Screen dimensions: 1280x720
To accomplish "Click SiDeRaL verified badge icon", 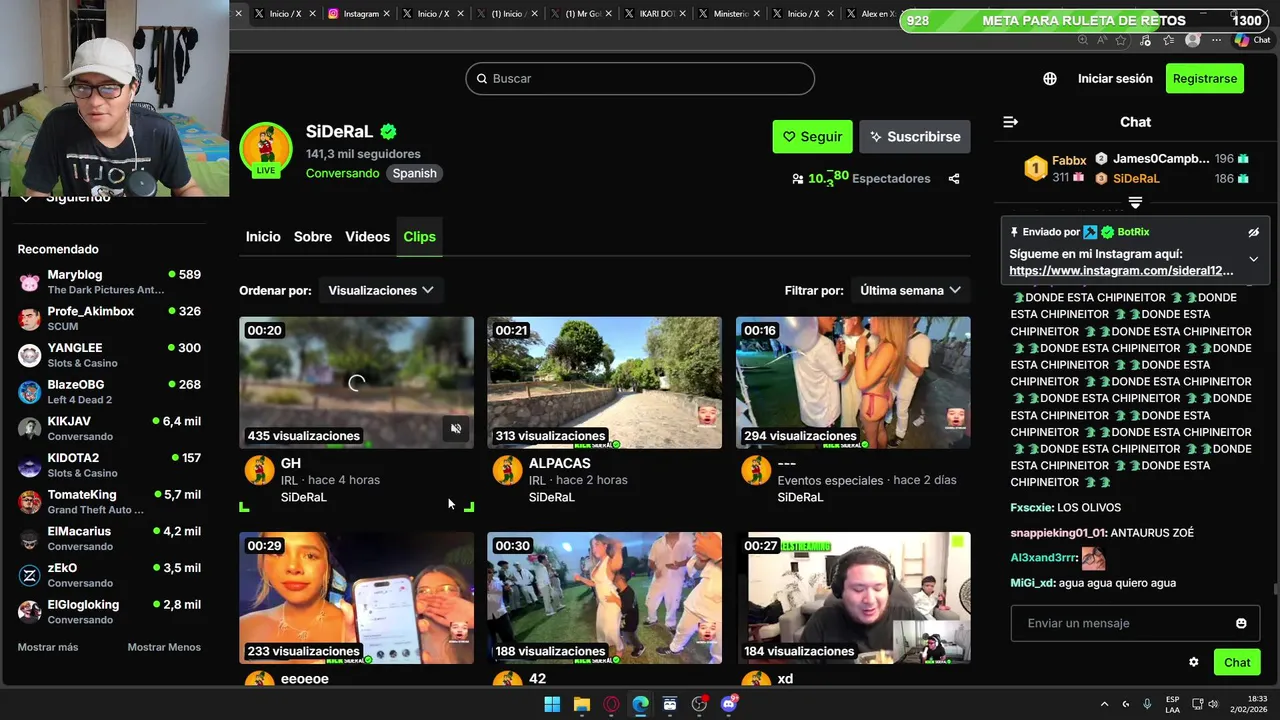I will click(388, 132).
